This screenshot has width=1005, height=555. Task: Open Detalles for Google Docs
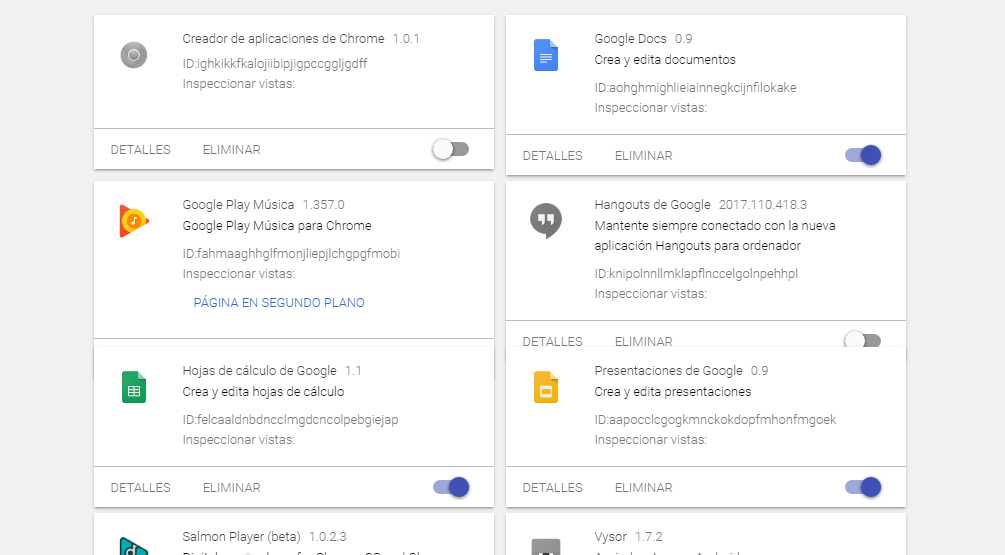[552, 155]
